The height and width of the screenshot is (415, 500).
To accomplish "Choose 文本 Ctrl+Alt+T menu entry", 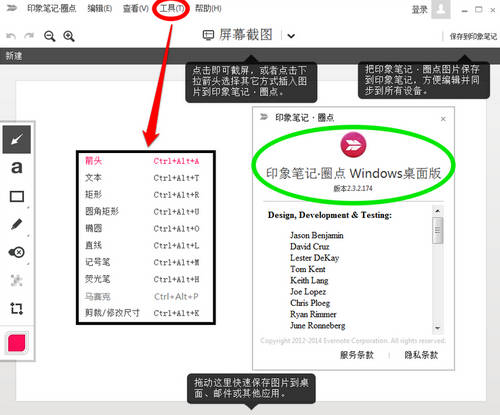I will pos(142,178).
